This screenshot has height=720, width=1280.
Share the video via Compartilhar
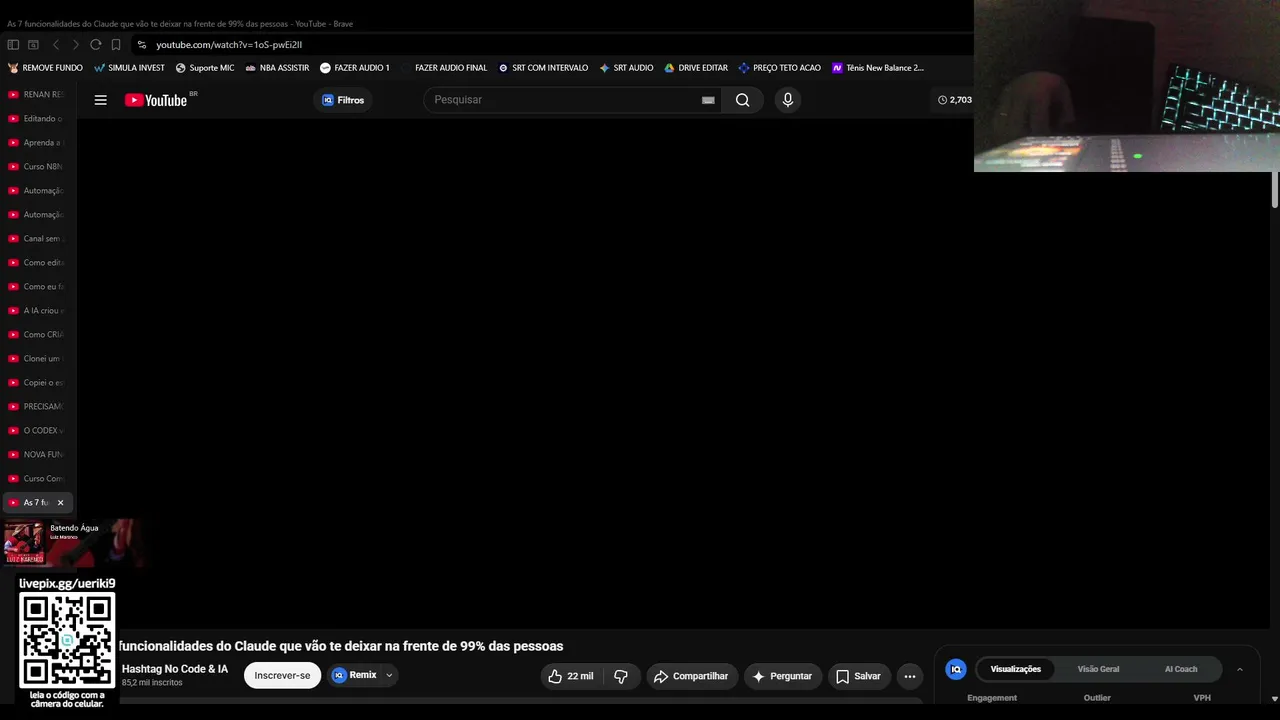pyautogui.click(x=692, y=676)
